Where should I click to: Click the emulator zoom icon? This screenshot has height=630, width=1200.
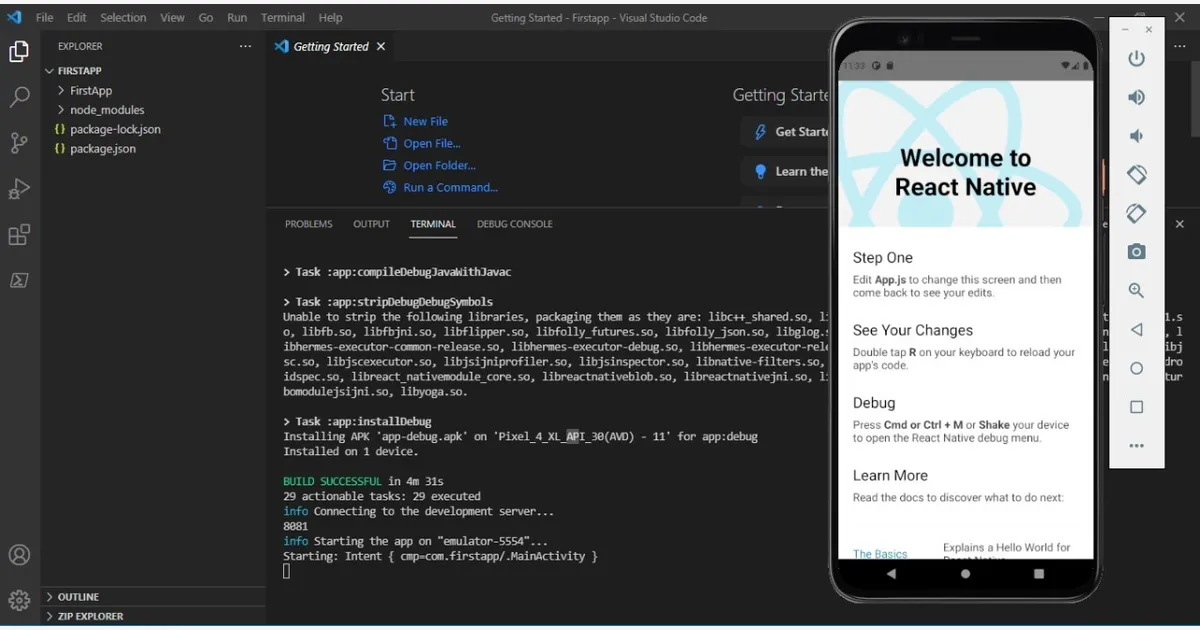coord(1136,290)
